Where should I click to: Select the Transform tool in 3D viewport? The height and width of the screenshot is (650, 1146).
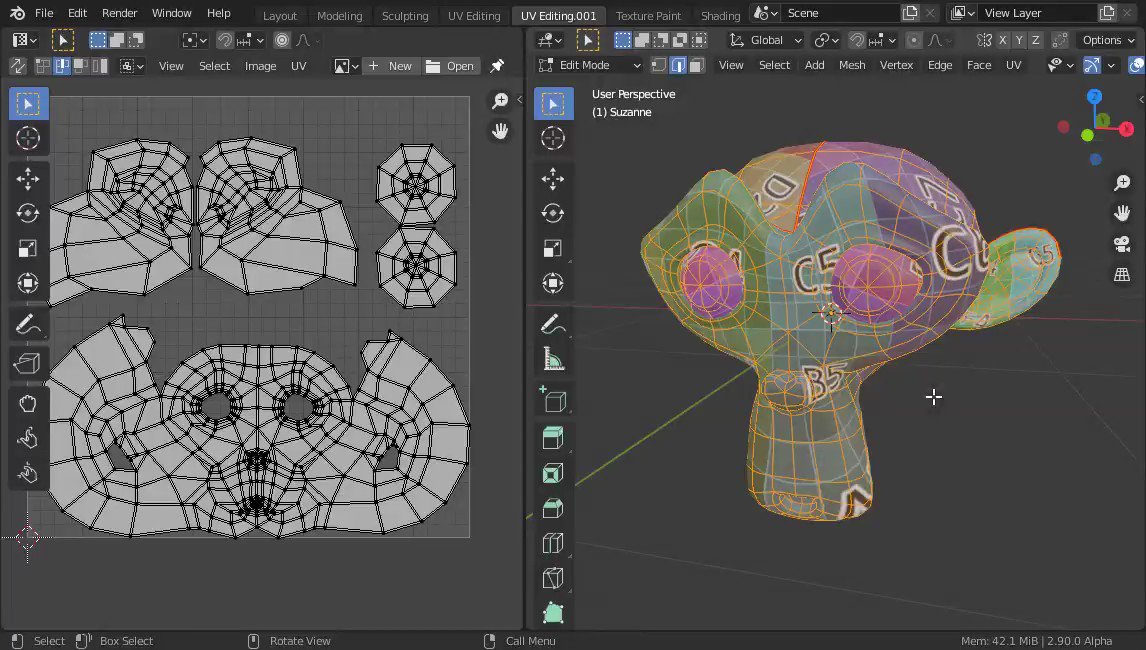[553, 284]
